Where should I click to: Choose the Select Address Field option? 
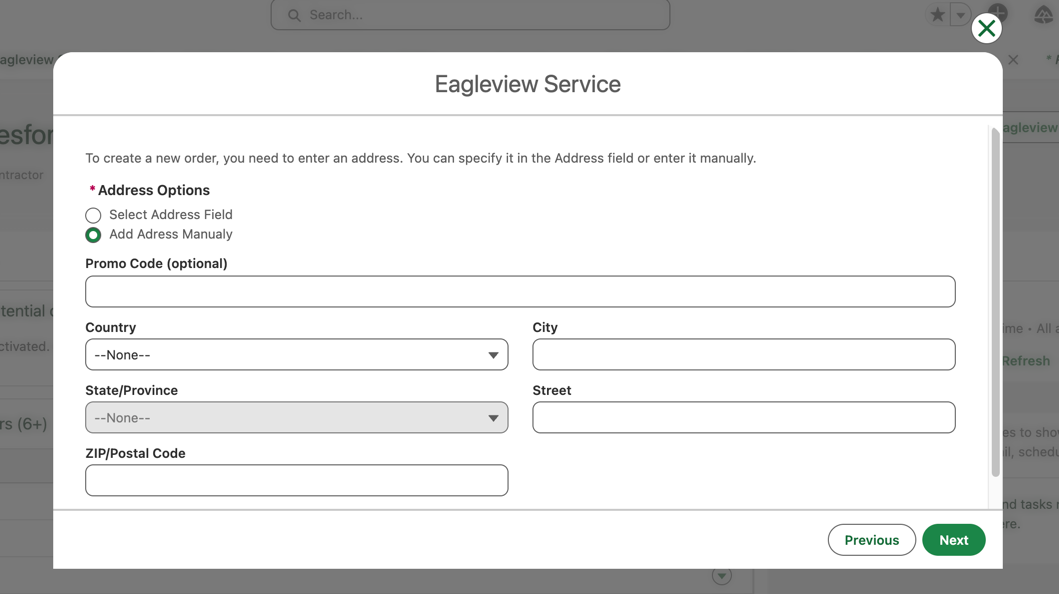(93, 215)
